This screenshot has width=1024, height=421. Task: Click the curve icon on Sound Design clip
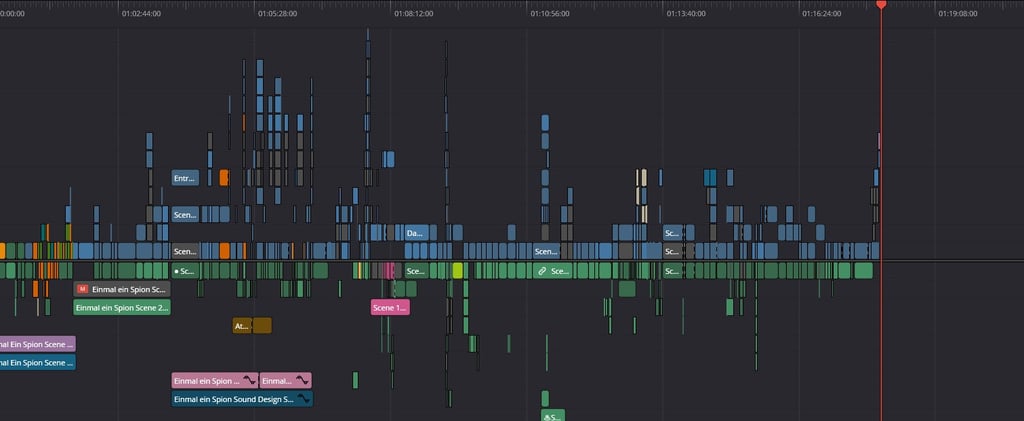pos(303,399)
